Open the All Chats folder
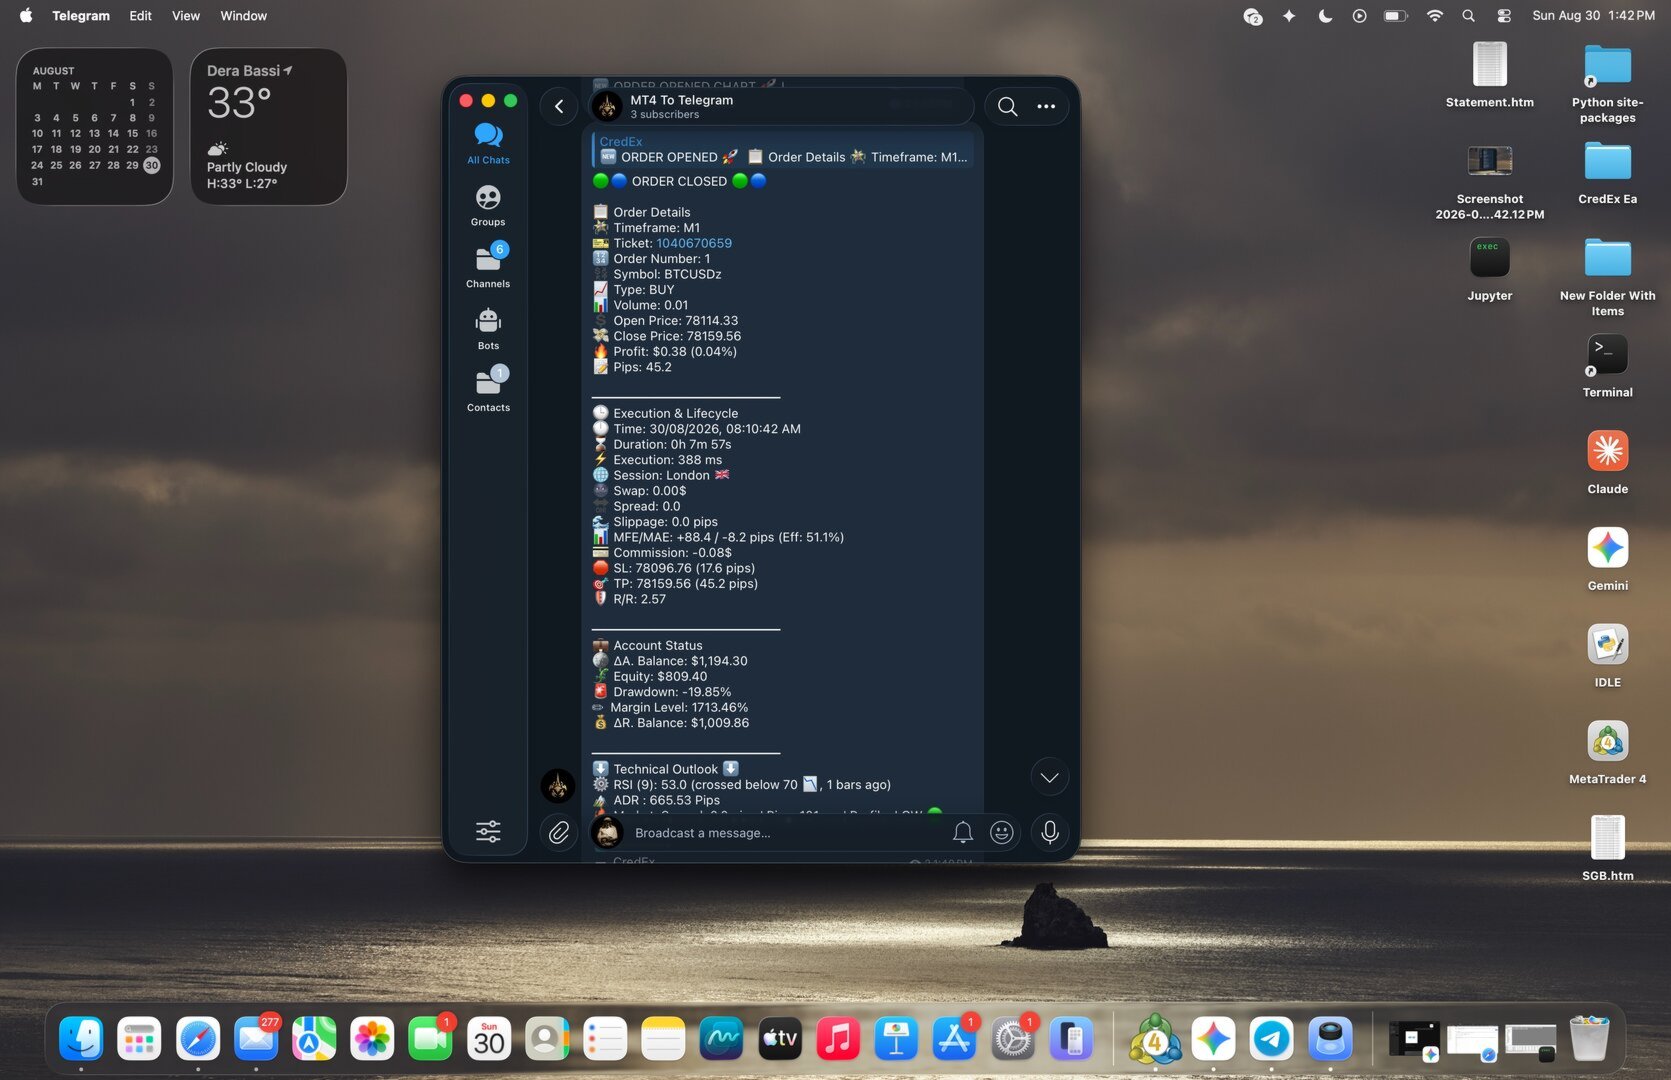This screenshot has width=1671, height=1080. 488,143
